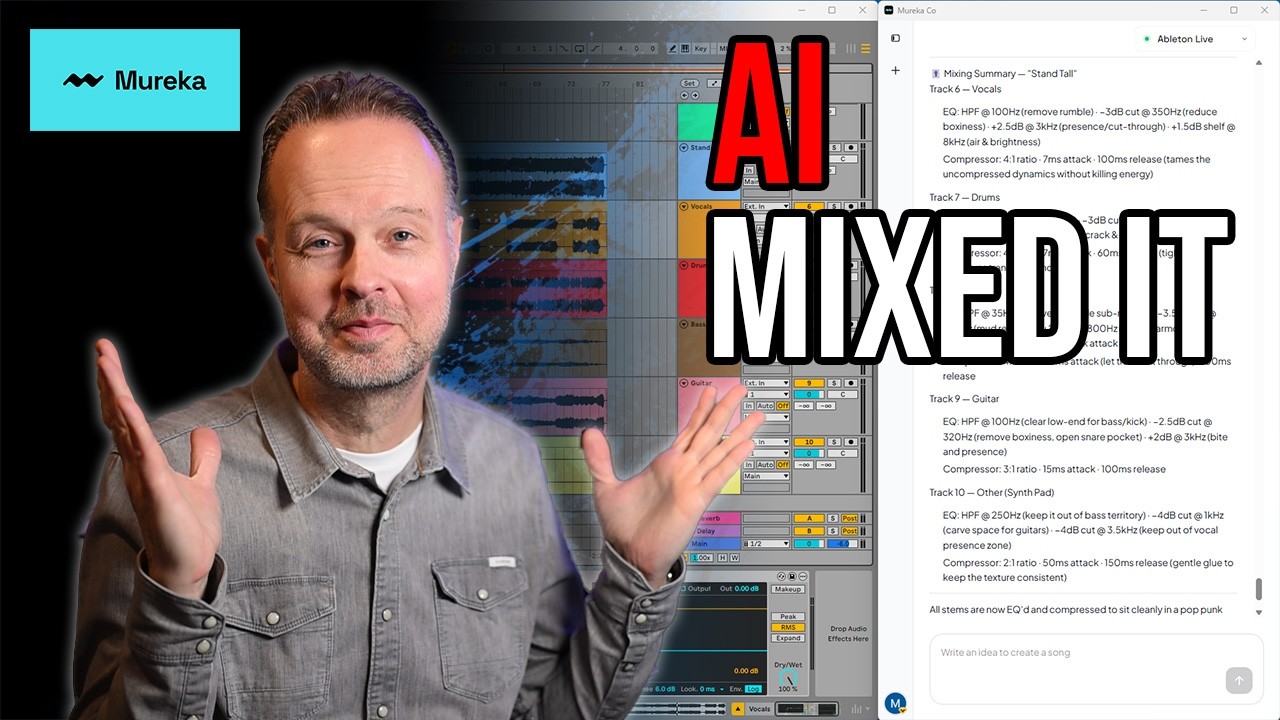This screenshot has width=1280, height=720.
Task: Click bars icon at Ableton bottom right
Action: click(857, 709)
